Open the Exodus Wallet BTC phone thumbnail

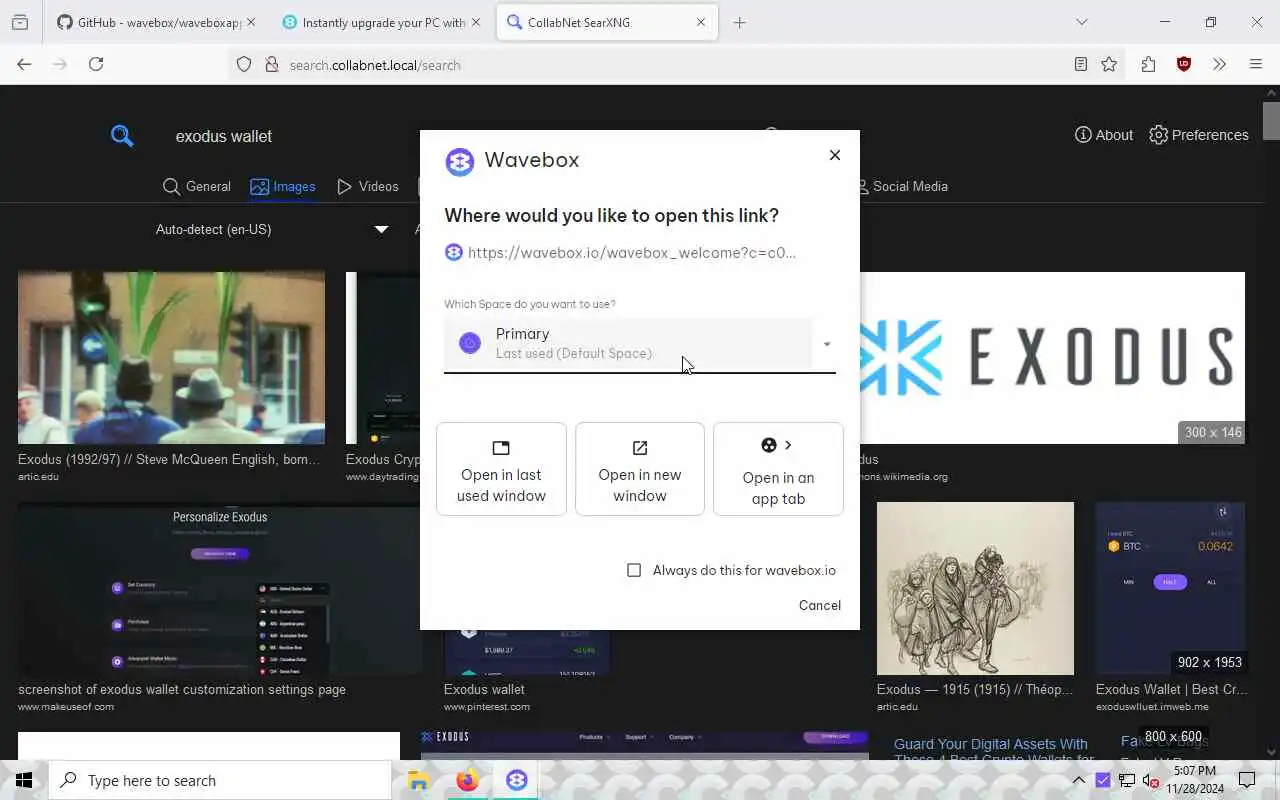[1170, 588]
